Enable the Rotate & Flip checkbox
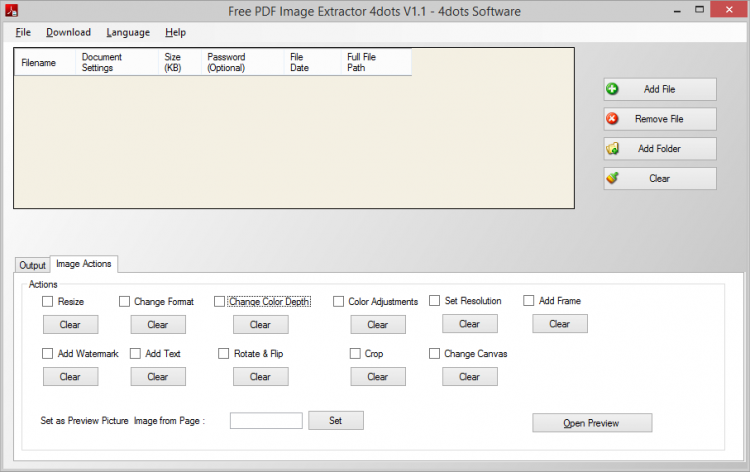This screenshot has height=472, width=750. [x=223, y=353]
